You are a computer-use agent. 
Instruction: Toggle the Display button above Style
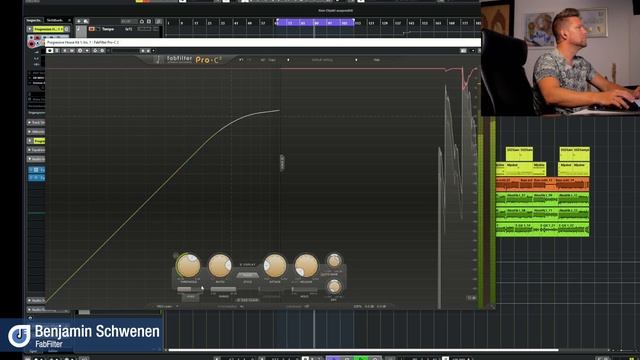pyautogui.click(x=247, y=264)
